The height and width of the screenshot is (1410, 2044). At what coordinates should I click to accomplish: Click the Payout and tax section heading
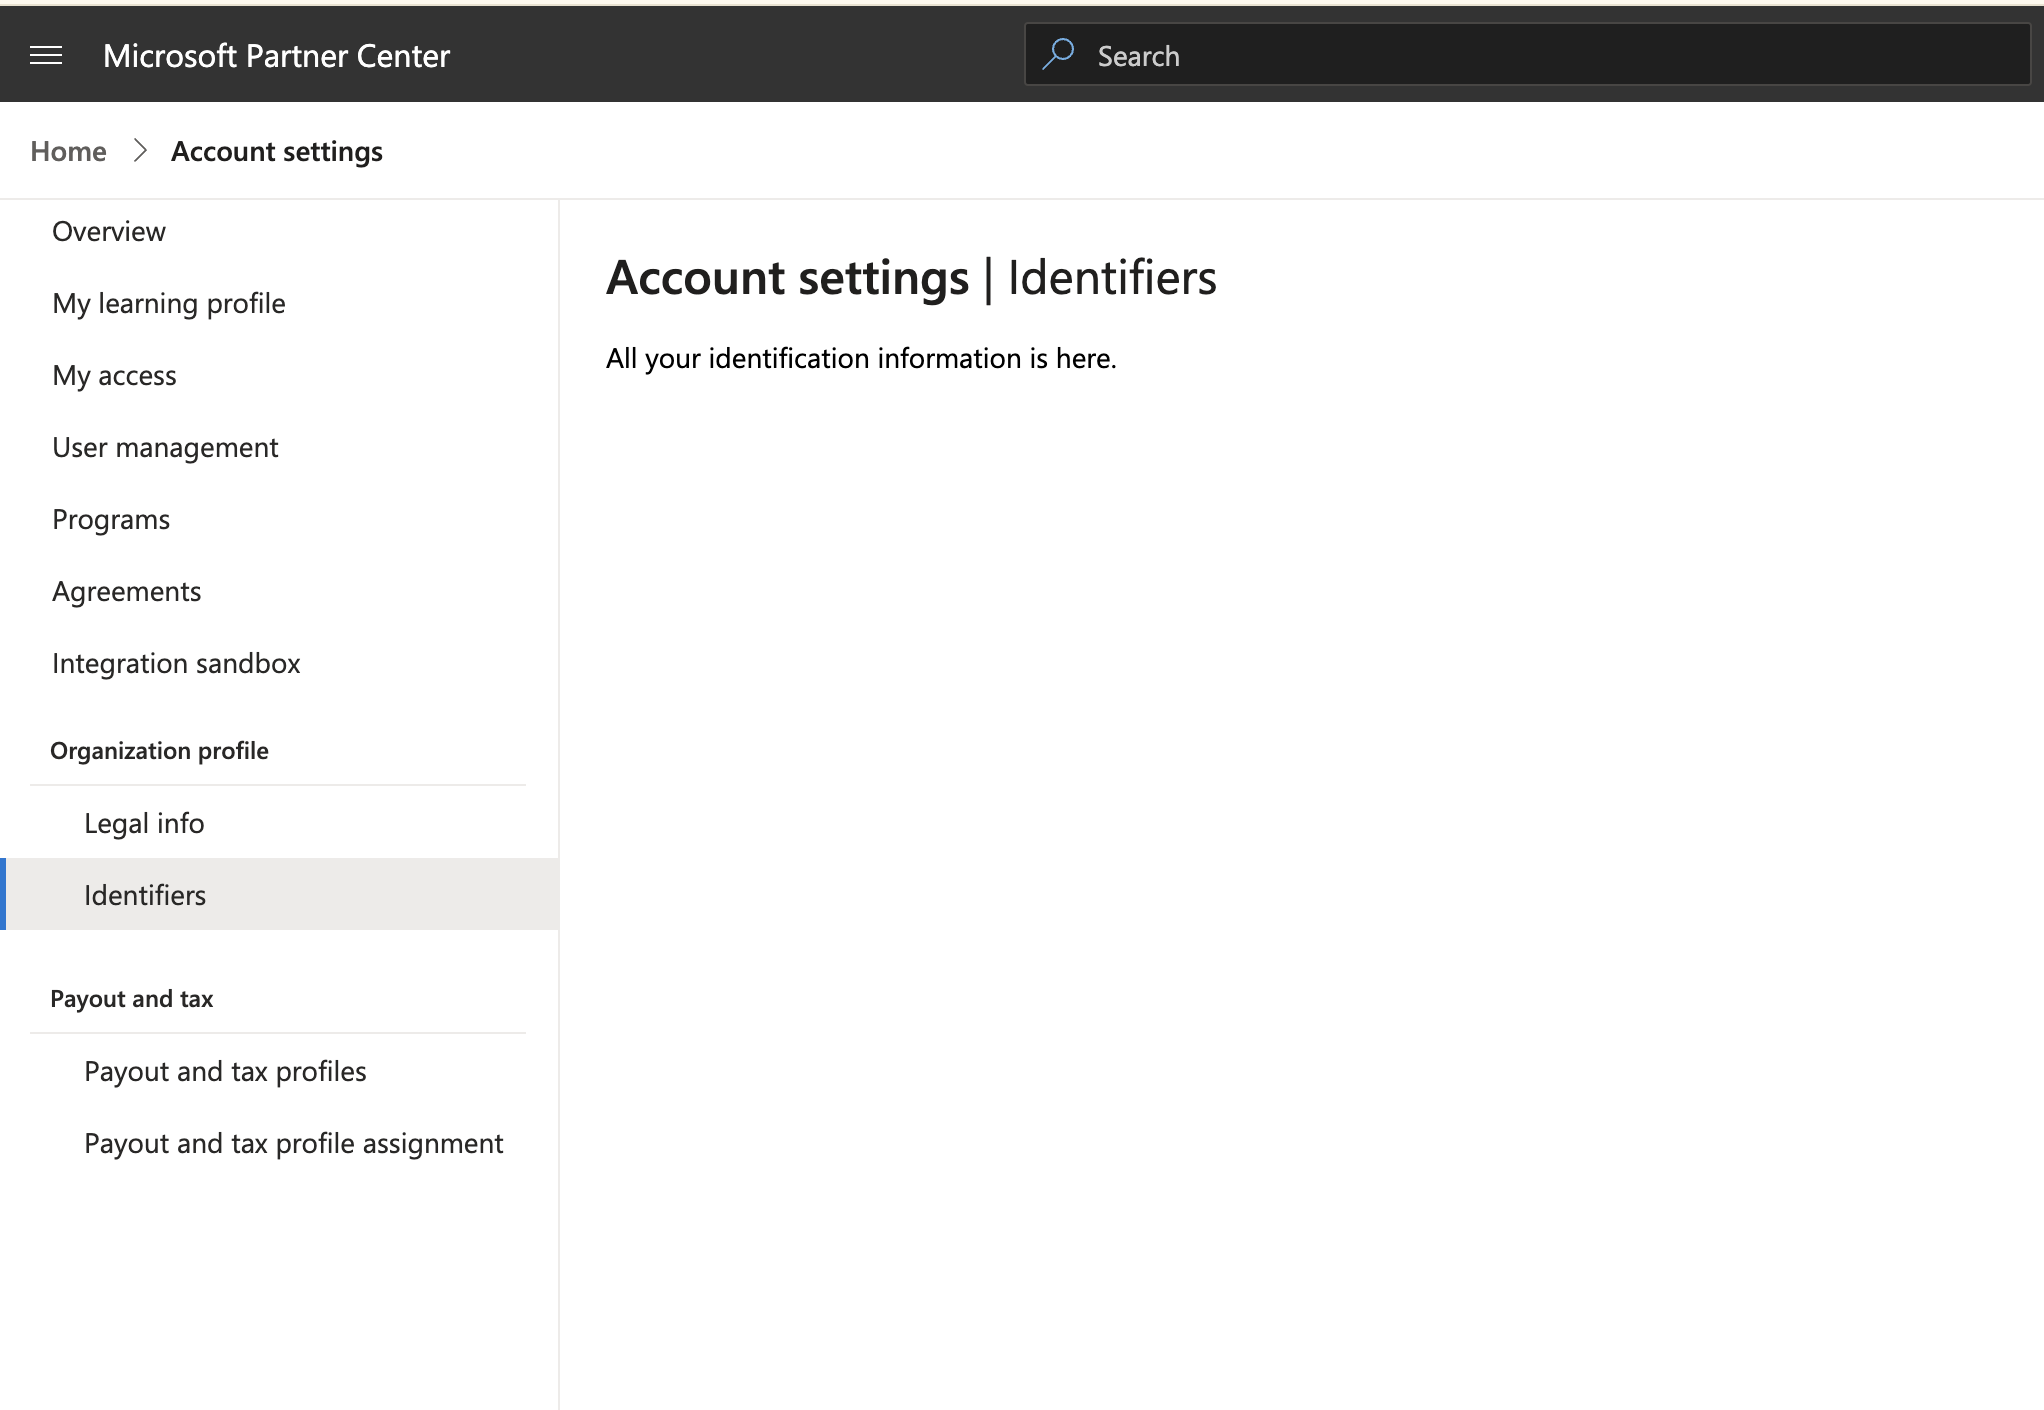(x=132, y=999)
